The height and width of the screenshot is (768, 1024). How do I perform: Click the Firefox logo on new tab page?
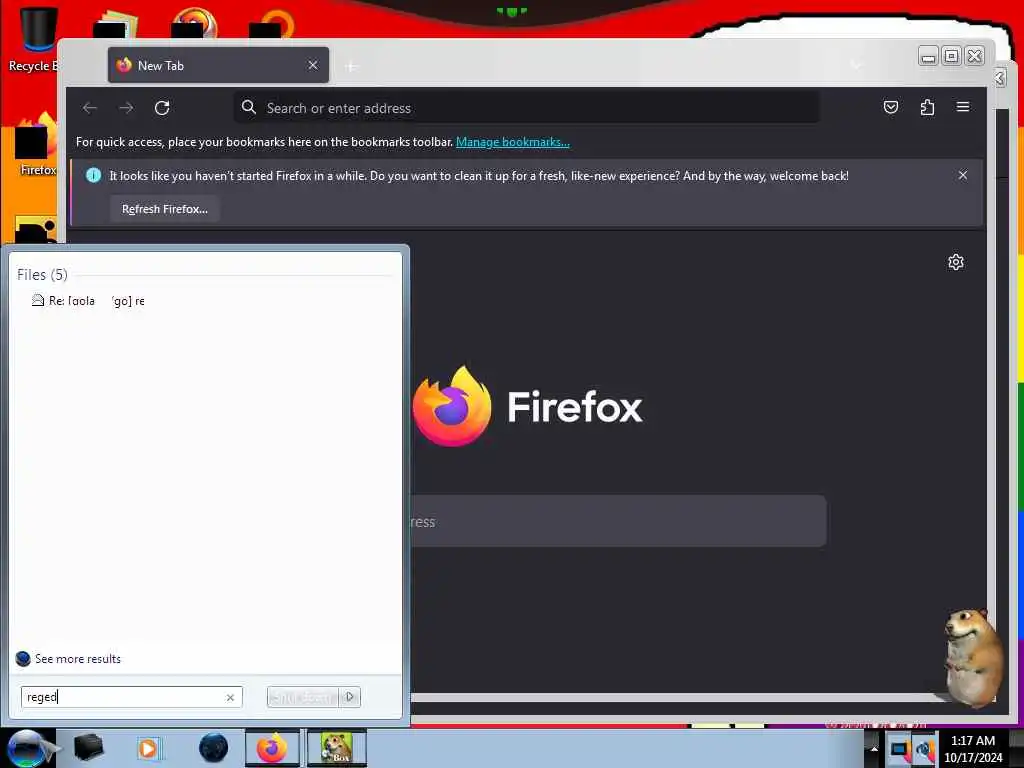pos(452,406)
